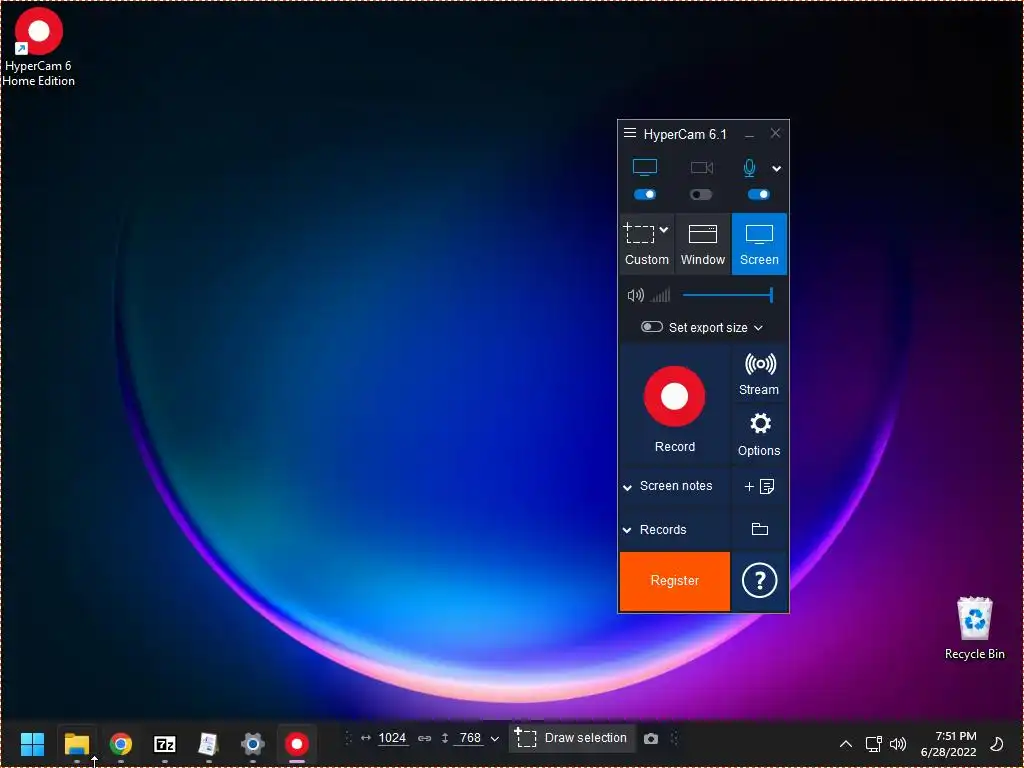Select Window capture mode
Viewport: 1024px width, 768px height.
703,244
